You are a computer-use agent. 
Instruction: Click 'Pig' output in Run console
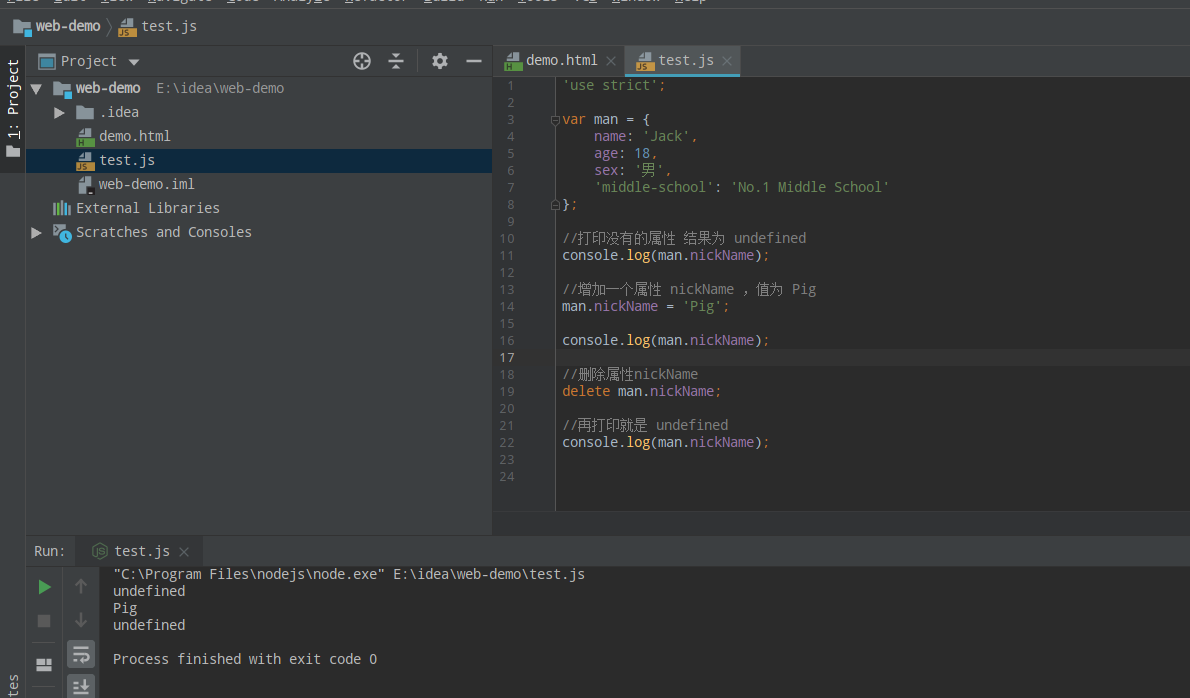tap(125, 608)
